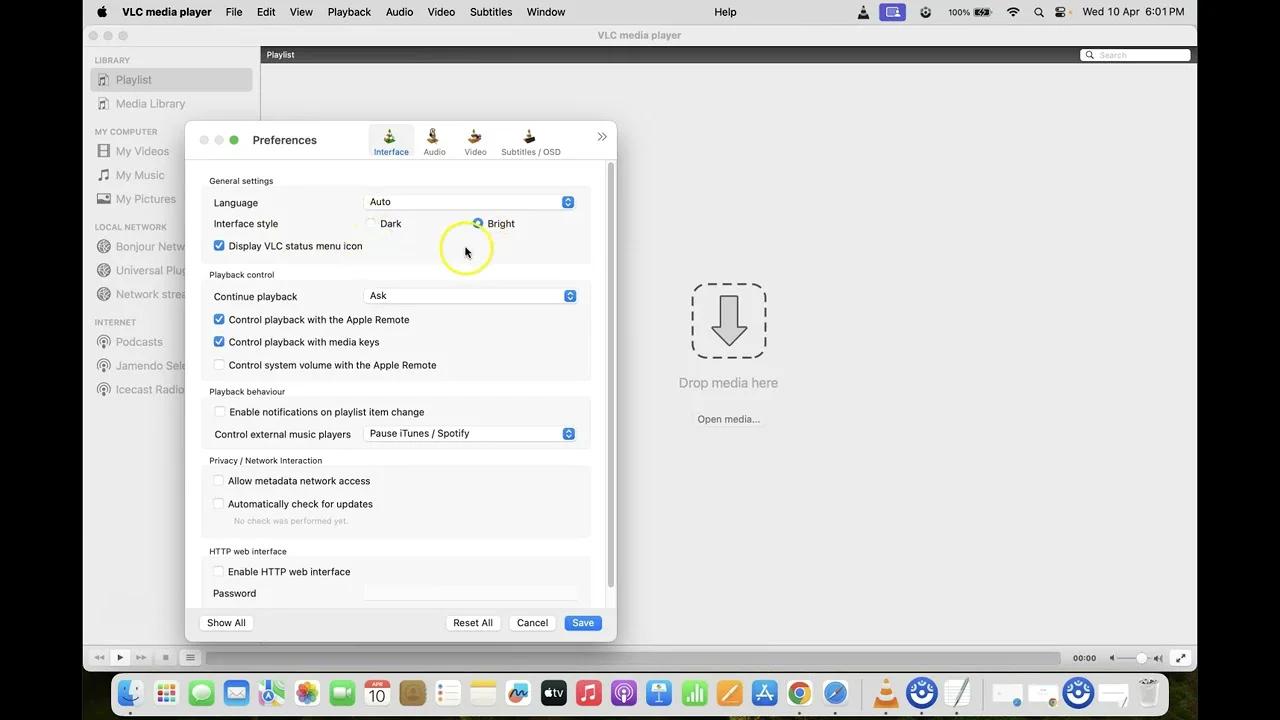The image size is (1280, 720).
Task: Enable Automatically check for updates
Action: tap(218, 503)
